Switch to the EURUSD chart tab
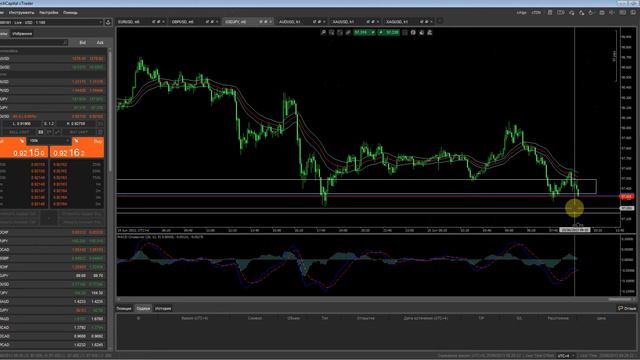This screenshot has width=640, height=360. 129,22
